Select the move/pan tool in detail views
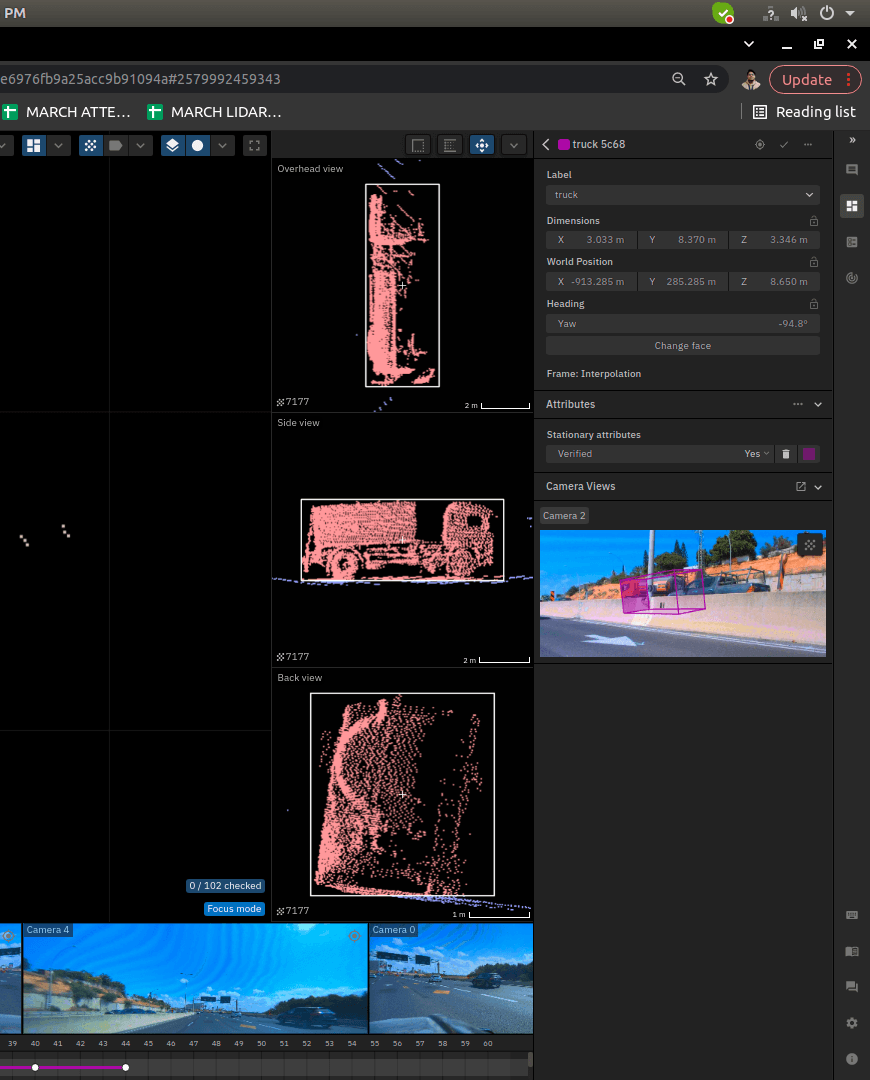The width and height of the screenshot is (870, 1080). click(481, 145)
